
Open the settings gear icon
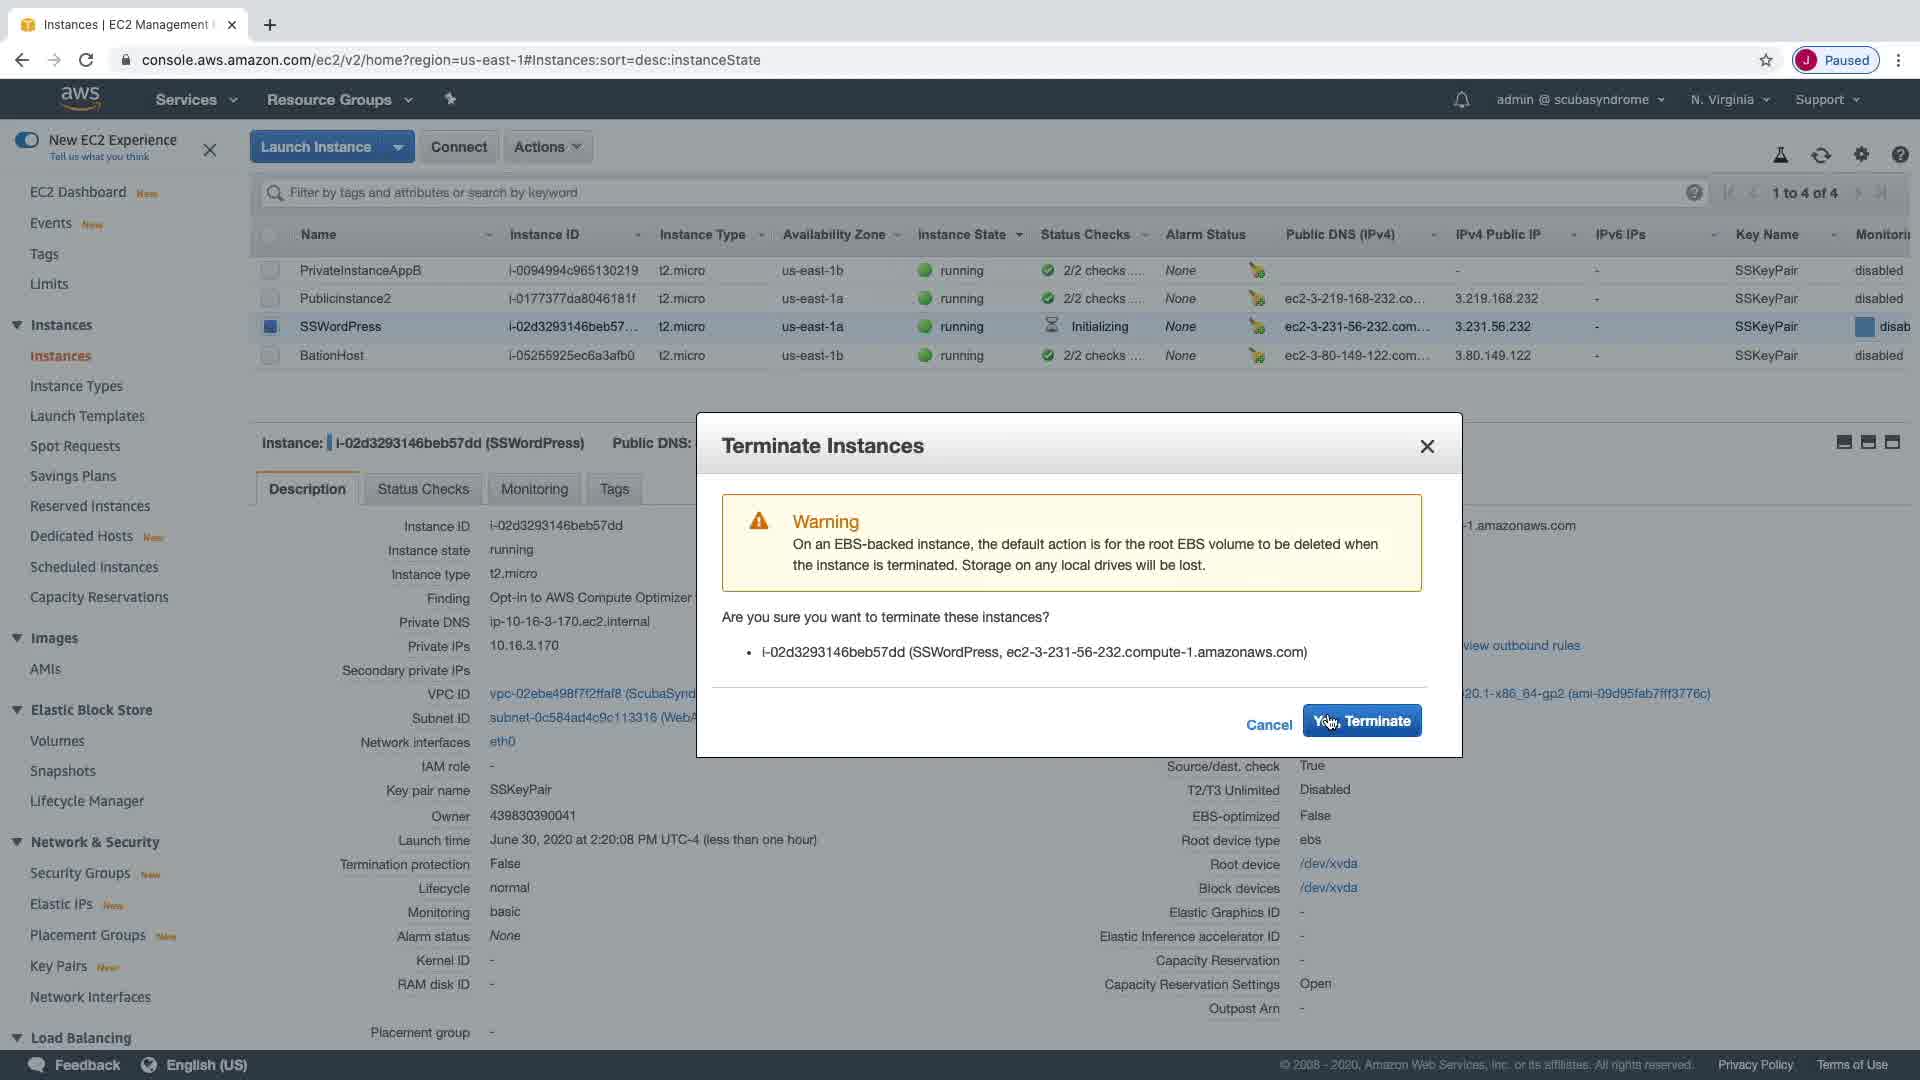click(1860, 154)
